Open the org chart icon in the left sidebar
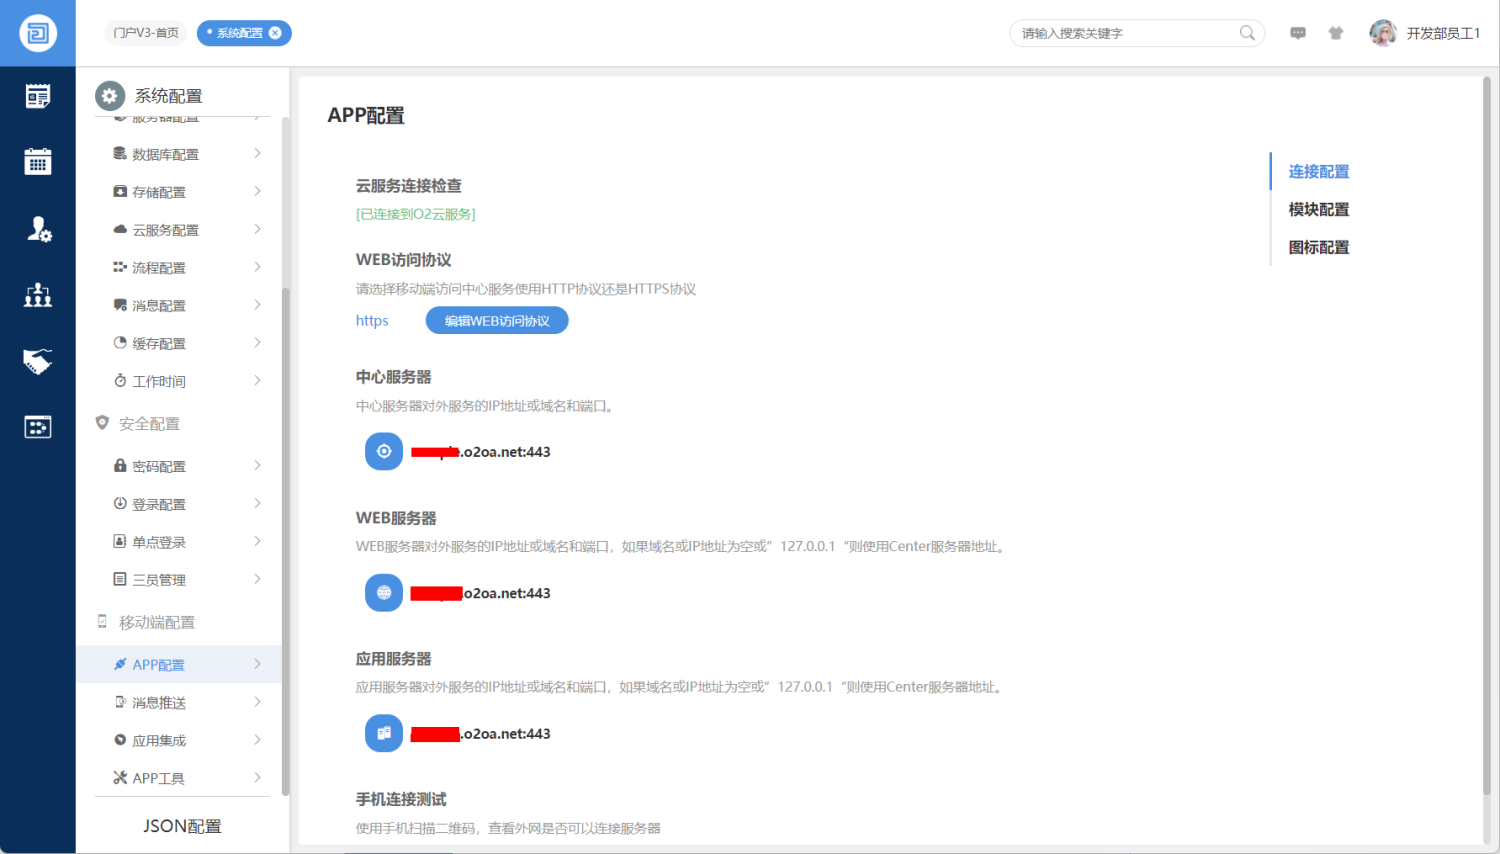Viewport: 1500px width, 854px height. tap(38, 295)
